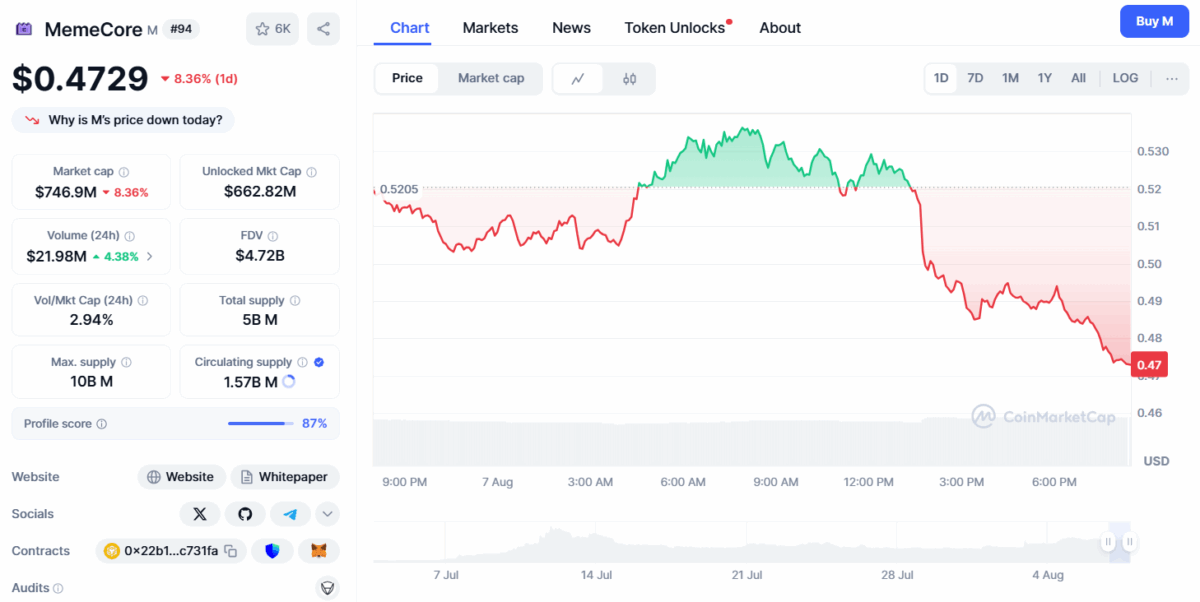
Task: Click the MetaMask fox icon
Action: point(319,551)
